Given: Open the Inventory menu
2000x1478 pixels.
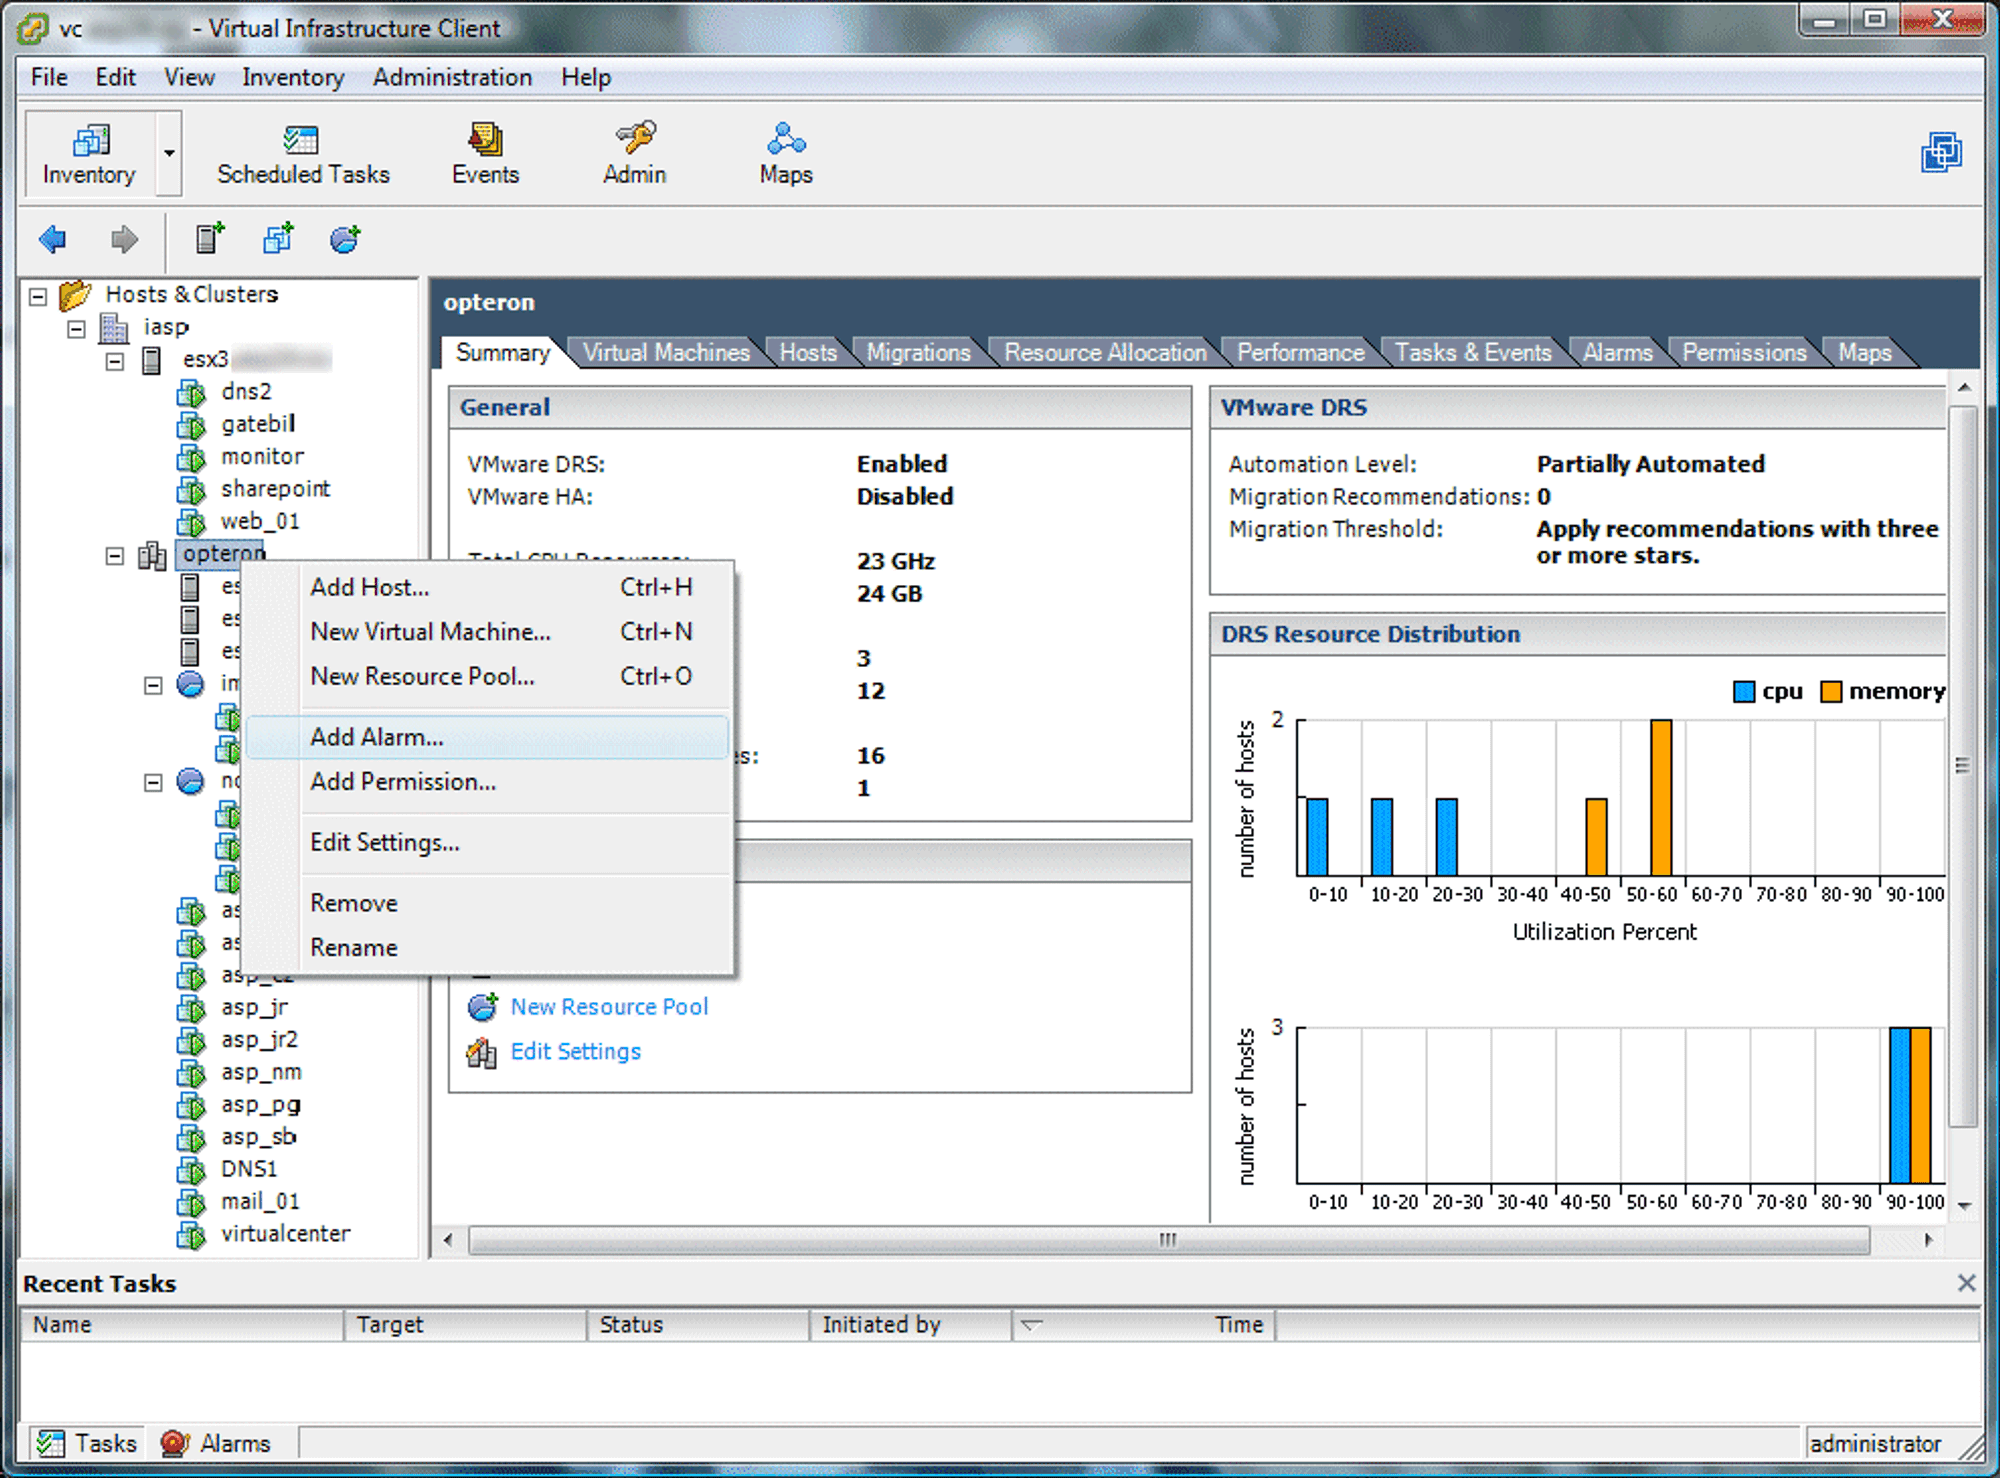Looking at the screenshot, I should point(293,77).
